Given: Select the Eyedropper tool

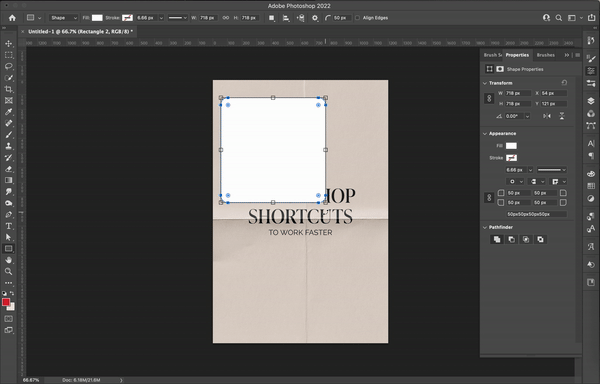Looking at the screenshot, I should (x=8, y=112).
